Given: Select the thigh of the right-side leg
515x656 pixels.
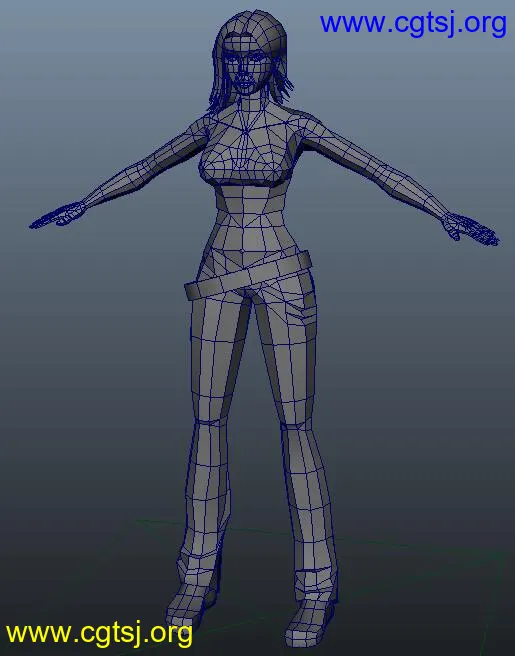Looking at the screenshot, I should 289,356.
